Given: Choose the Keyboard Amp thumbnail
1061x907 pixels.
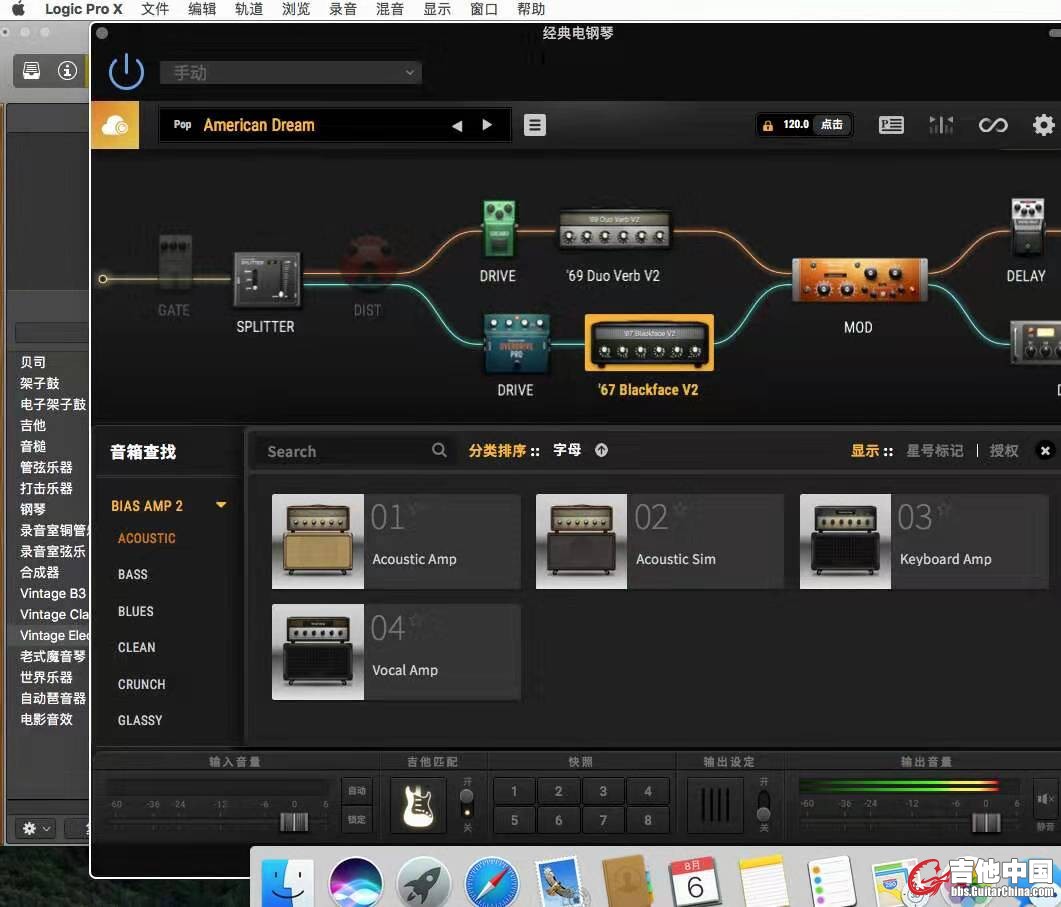Looking at the screenshot, I should click(x=845, y=541).
